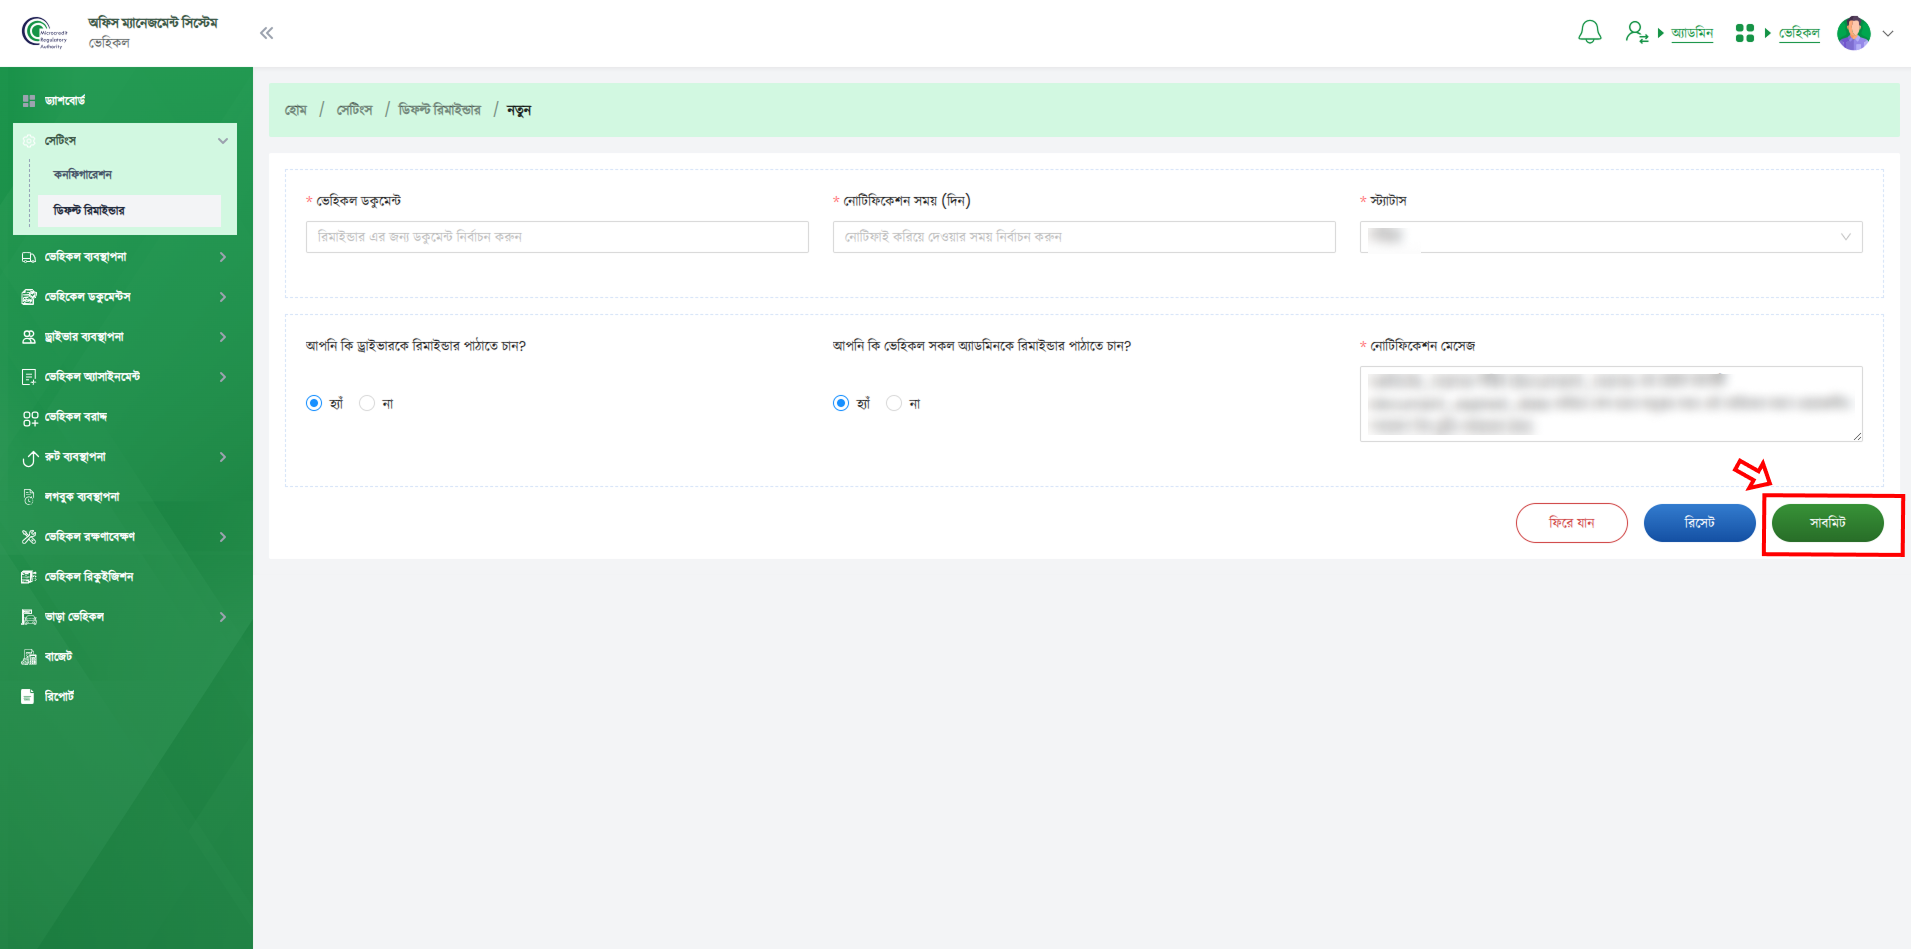Open ভেহিকল রিকুইজিশন menu item
1911x949 pixels.
click(89, 577)
